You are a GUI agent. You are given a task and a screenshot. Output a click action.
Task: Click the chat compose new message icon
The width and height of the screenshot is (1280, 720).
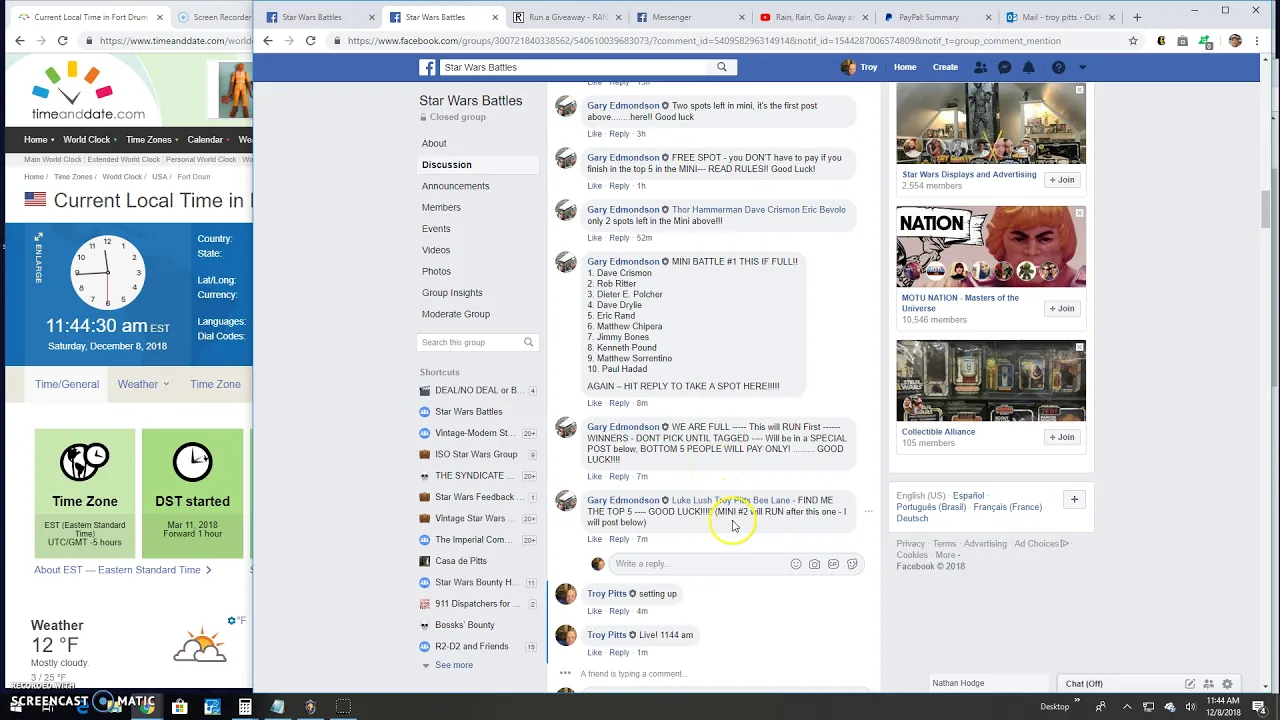(x=1190, y=684)
